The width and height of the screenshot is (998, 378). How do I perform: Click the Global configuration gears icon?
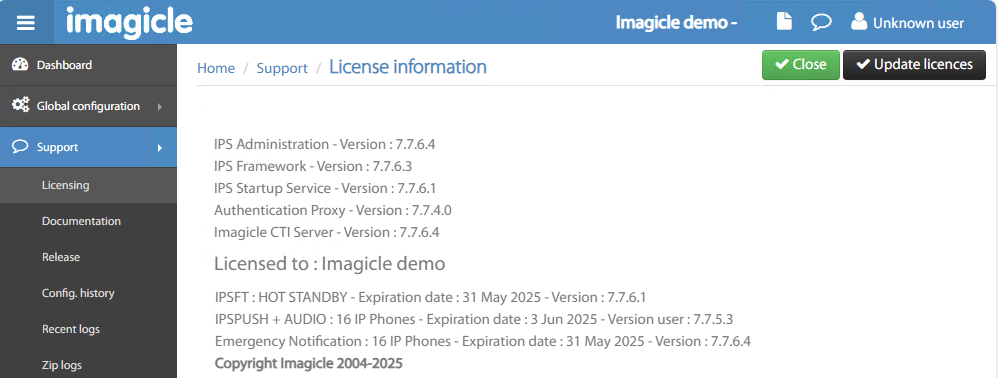pos(20,105)
